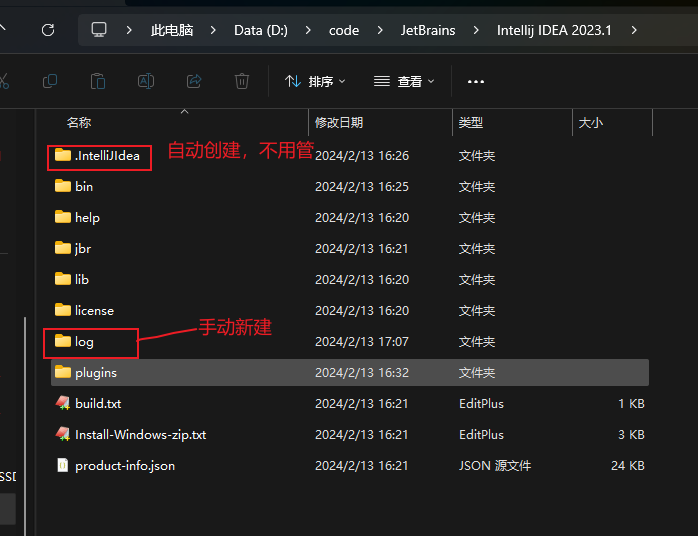Select the license folder name
Viewport: 698px width, 536px height.
tap(94, 310)
